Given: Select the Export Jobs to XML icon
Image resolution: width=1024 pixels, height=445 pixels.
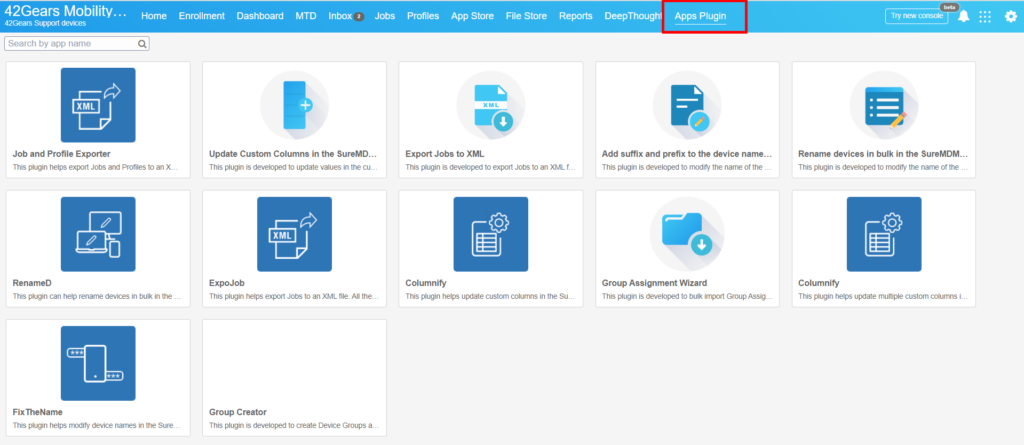Looking at the screenshot, I should pos(491,105).
